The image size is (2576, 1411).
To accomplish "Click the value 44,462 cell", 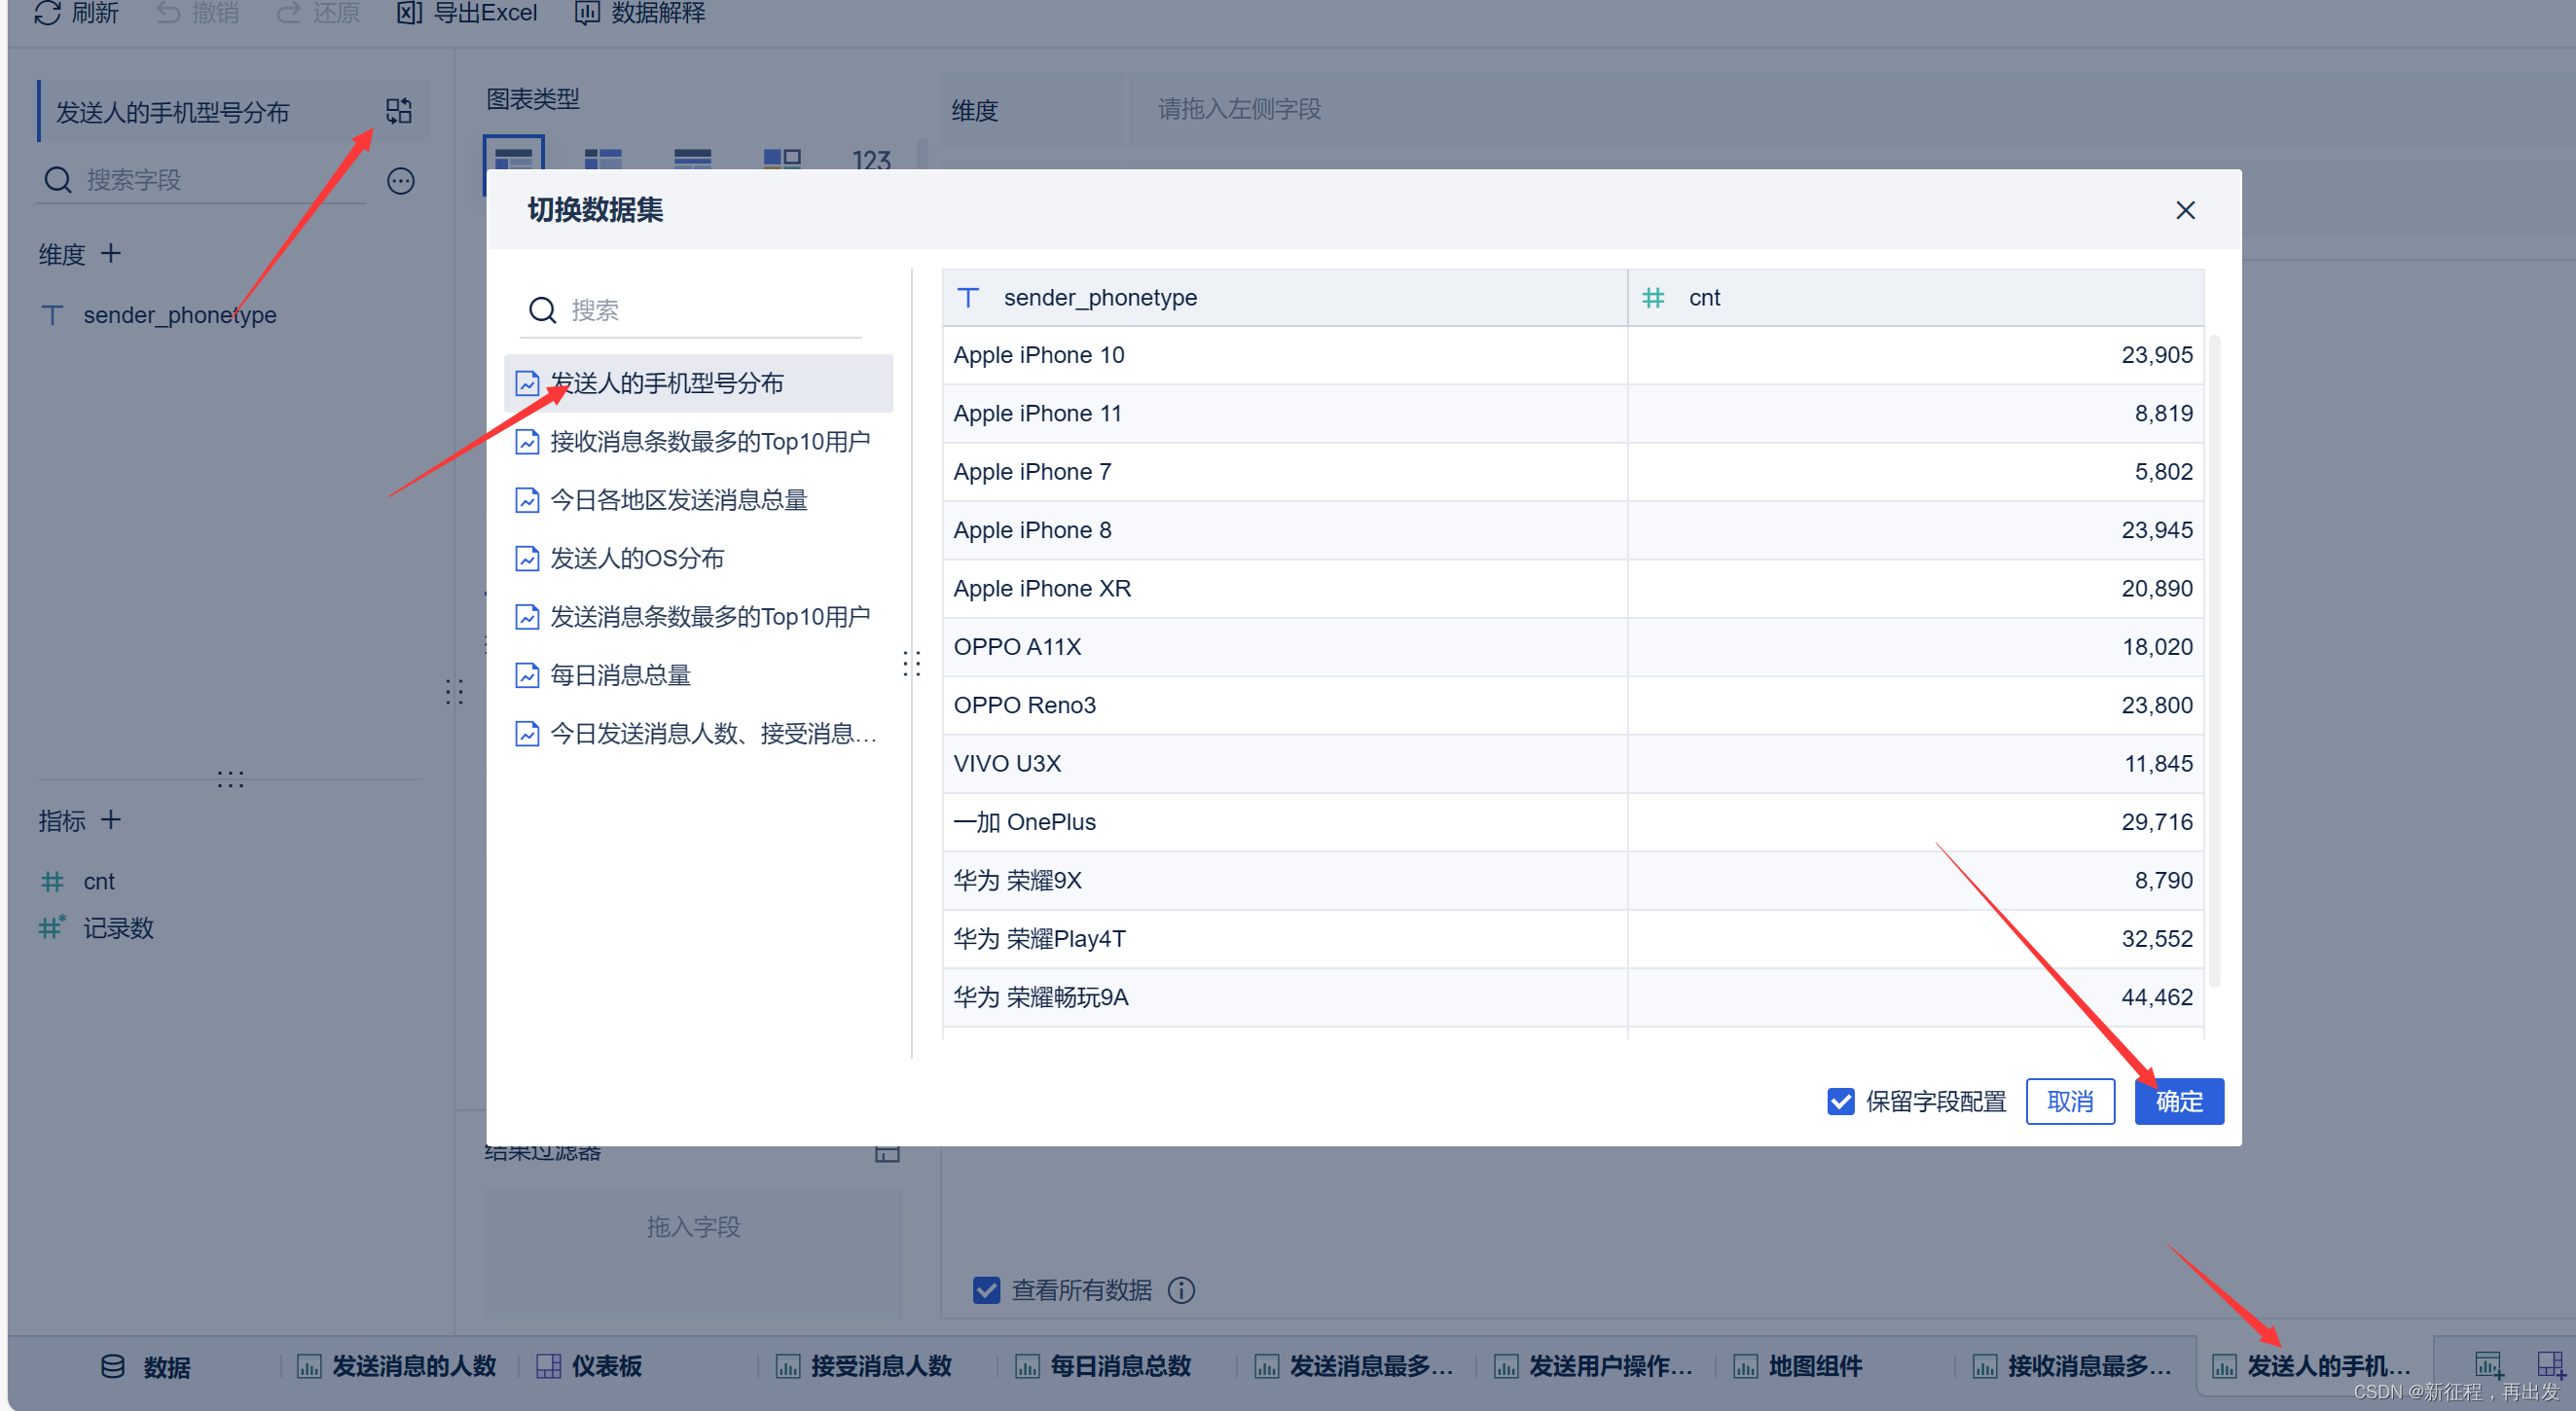I will 1916,998.
